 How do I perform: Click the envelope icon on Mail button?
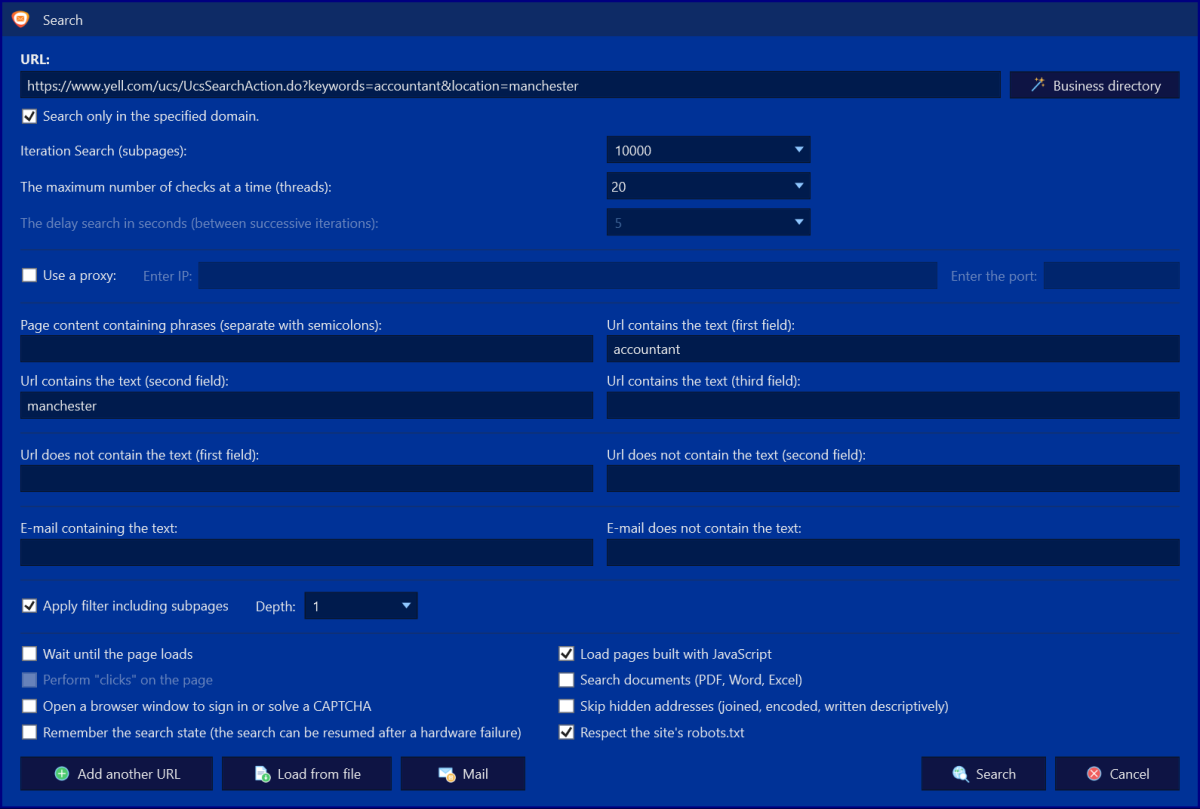point(447,774)
